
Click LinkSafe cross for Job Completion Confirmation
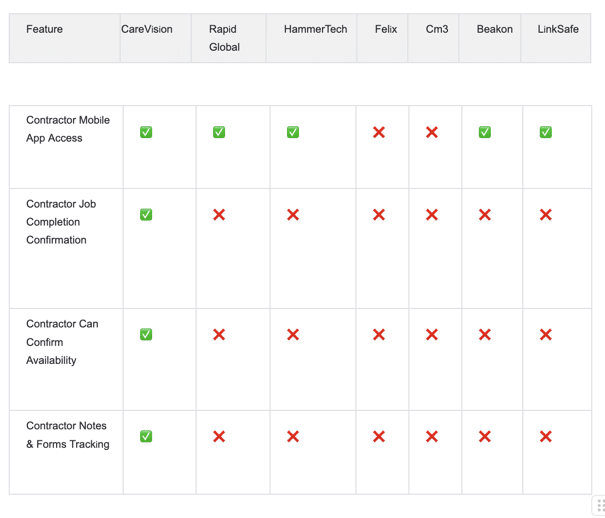point(546,215)
